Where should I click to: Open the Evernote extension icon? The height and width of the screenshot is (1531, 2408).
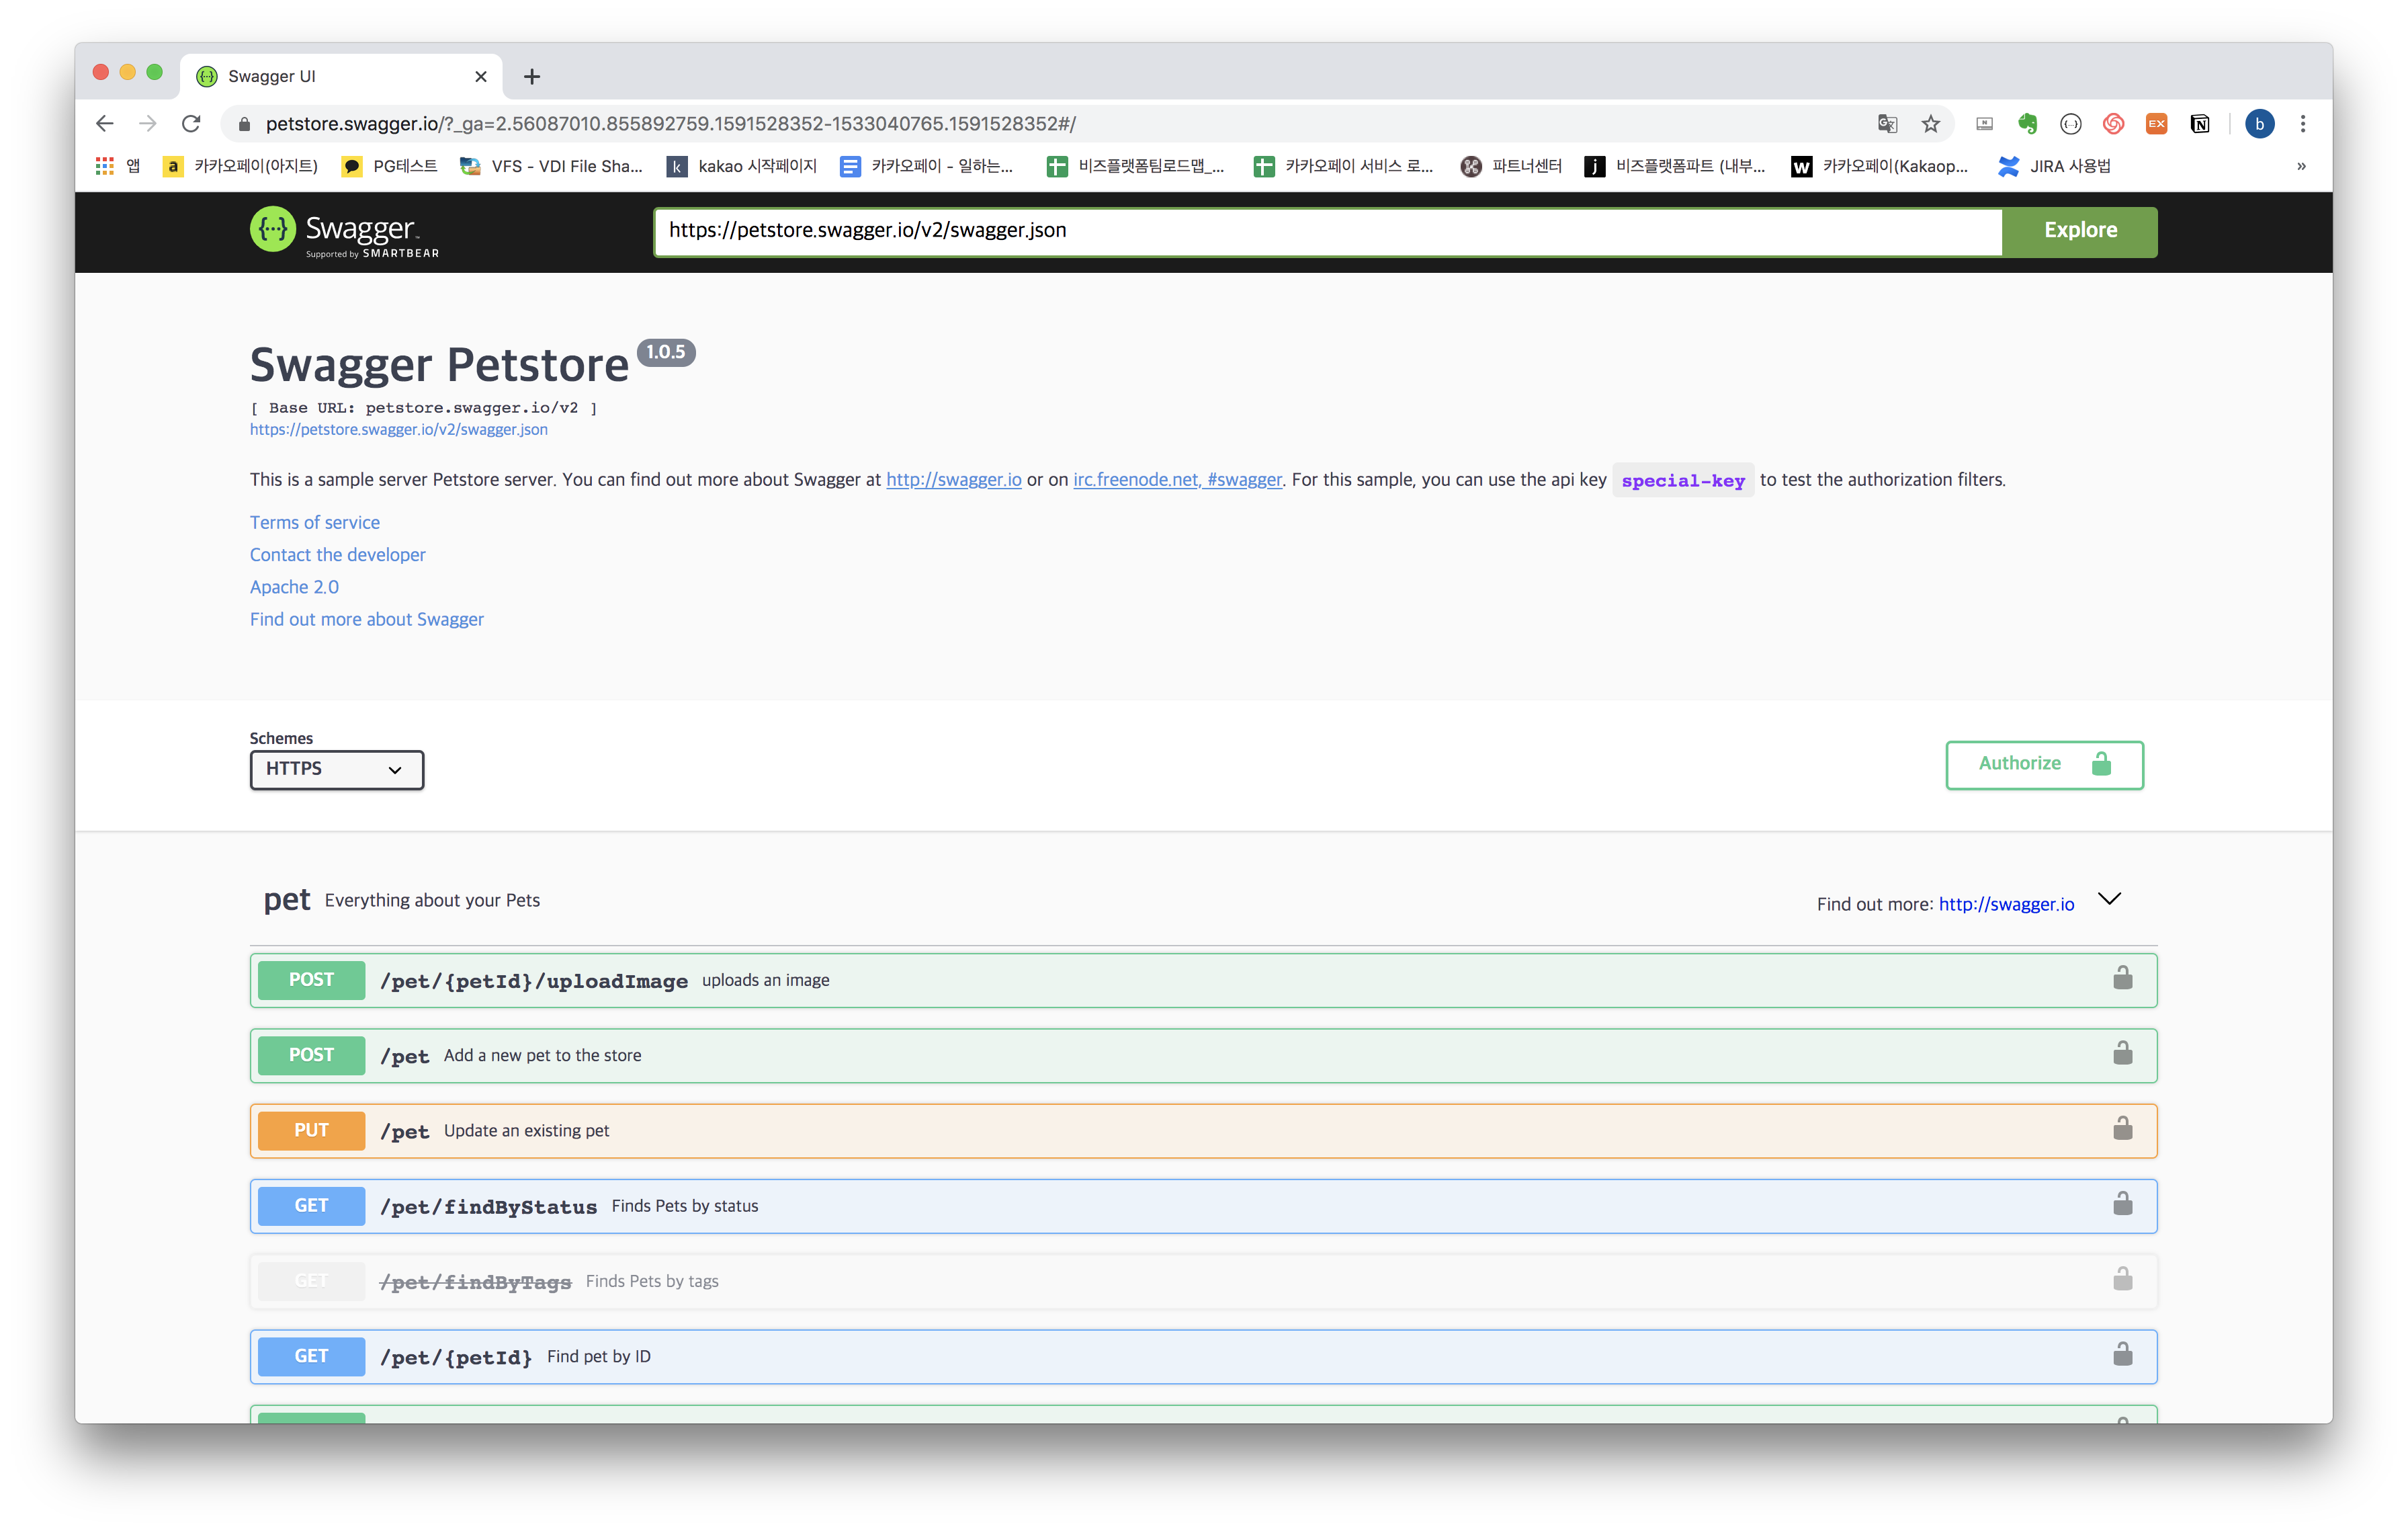tap(2027, 124)
